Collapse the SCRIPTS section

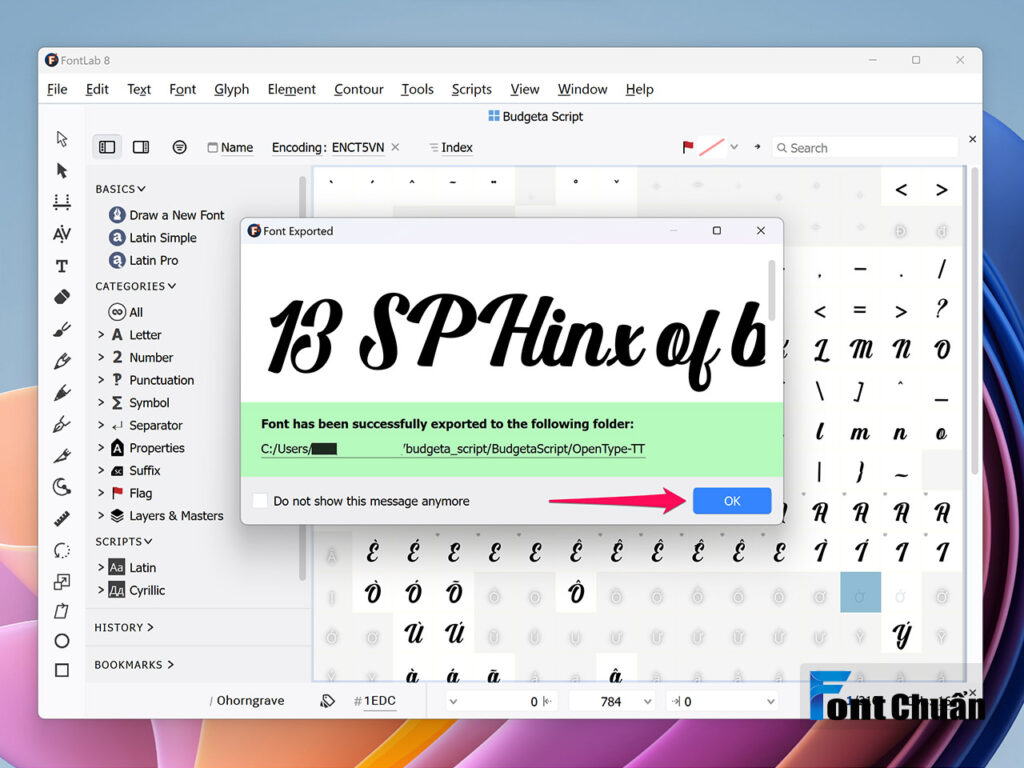click(124, 541)
